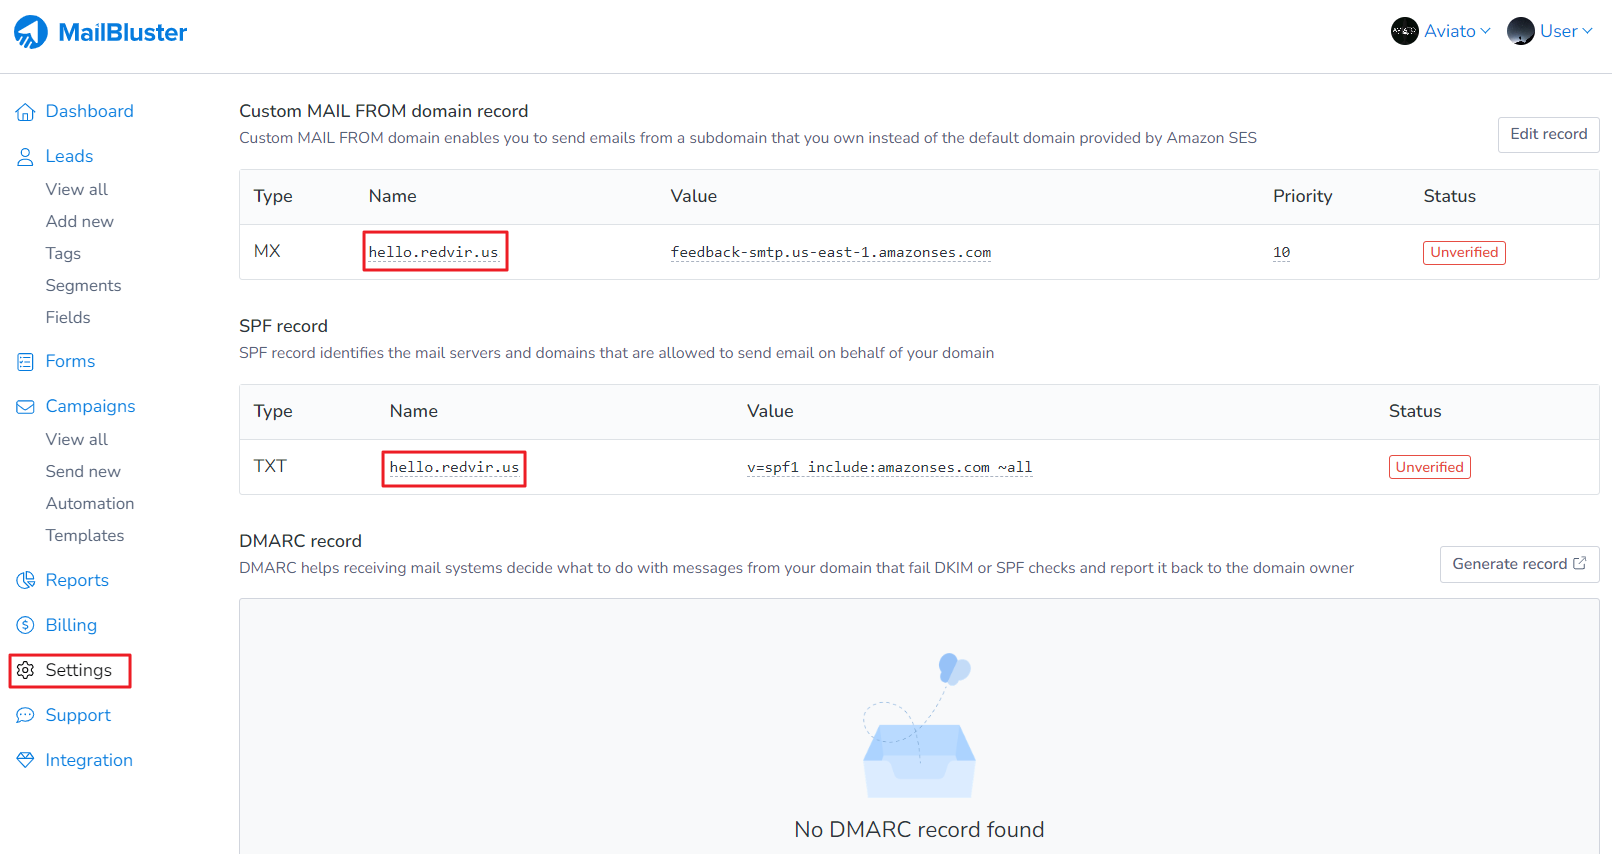
Task: Open Templates in the sidebar
Action: click(85, 536)
